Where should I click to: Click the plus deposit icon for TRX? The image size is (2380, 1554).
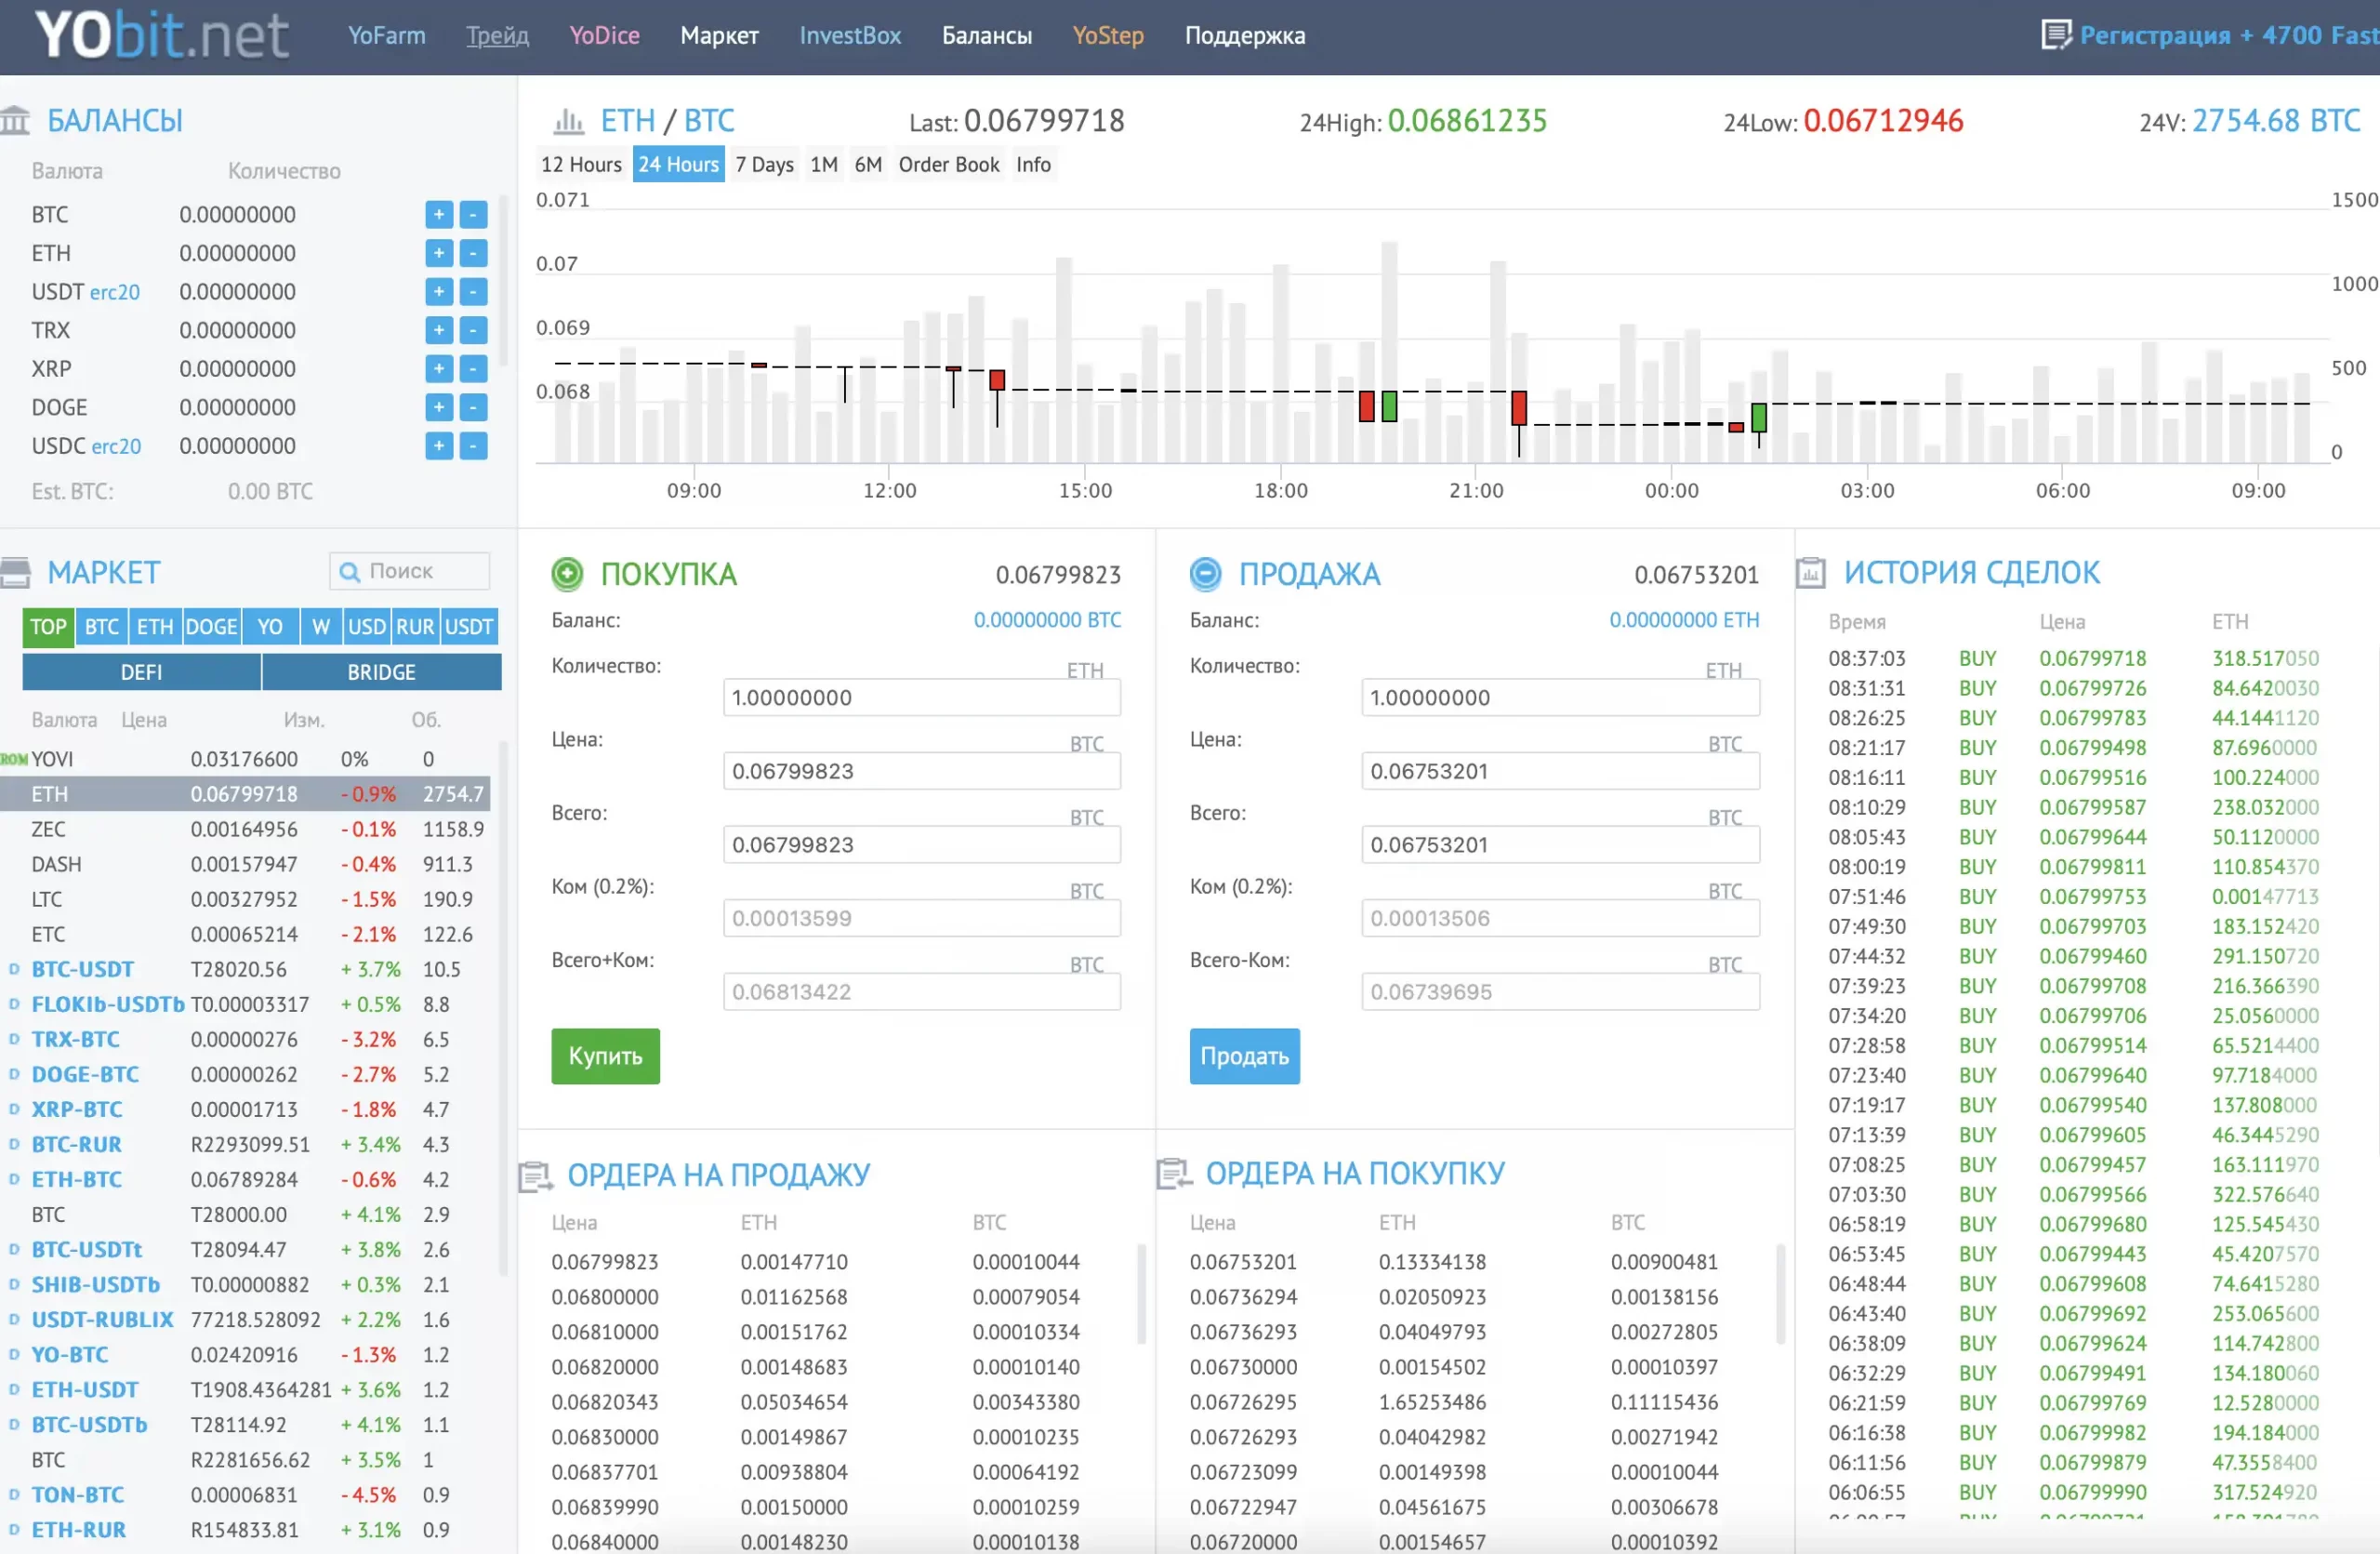pos(439,330)
